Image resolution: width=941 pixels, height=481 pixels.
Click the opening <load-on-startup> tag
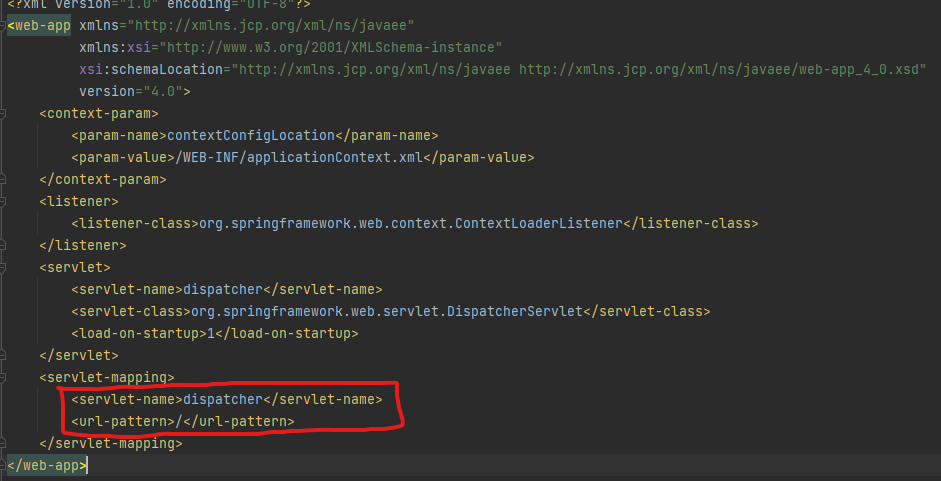click(x=139, y=333)
